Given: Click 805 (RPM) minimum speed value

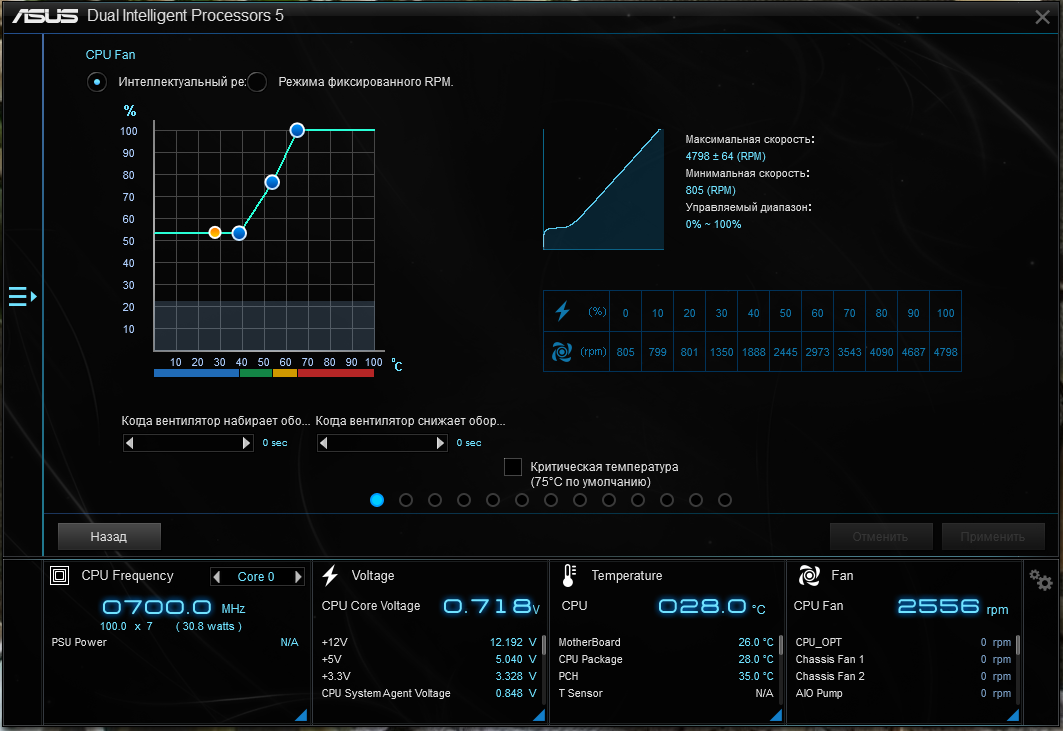Looking at the screenshot, I should [x=710, y=190].
